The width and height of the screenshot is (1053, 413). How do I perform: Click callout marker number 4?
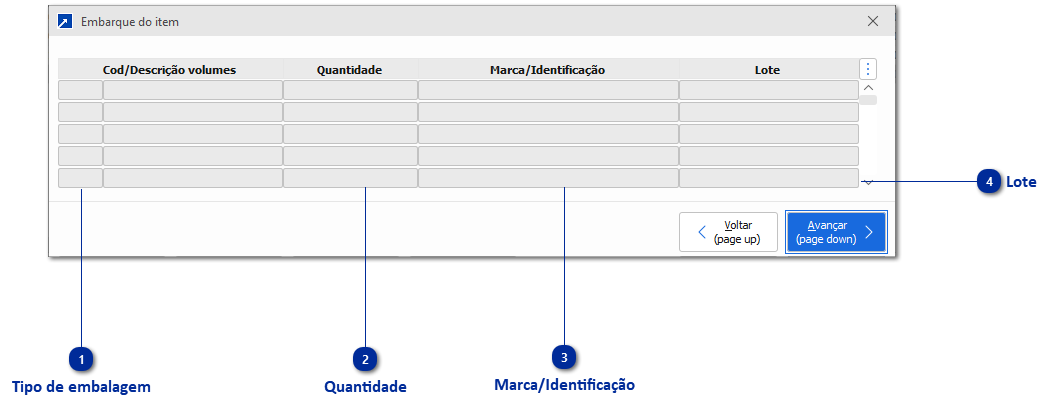pyautogui.click(x=989, y=182)
